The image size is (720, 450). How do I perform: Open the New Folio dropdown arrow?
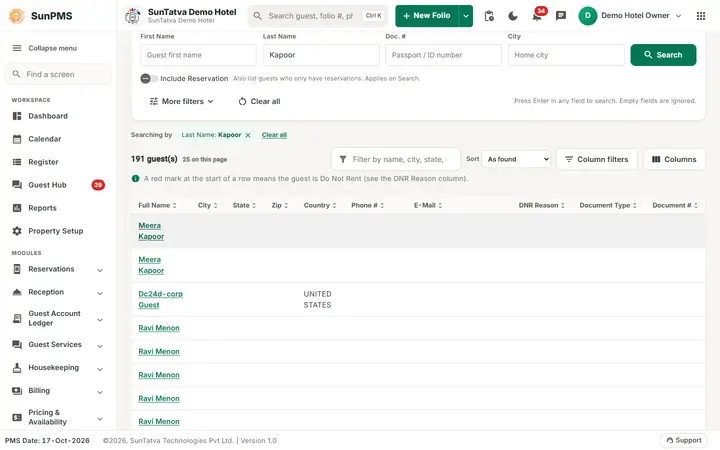[x=466, y=16]
